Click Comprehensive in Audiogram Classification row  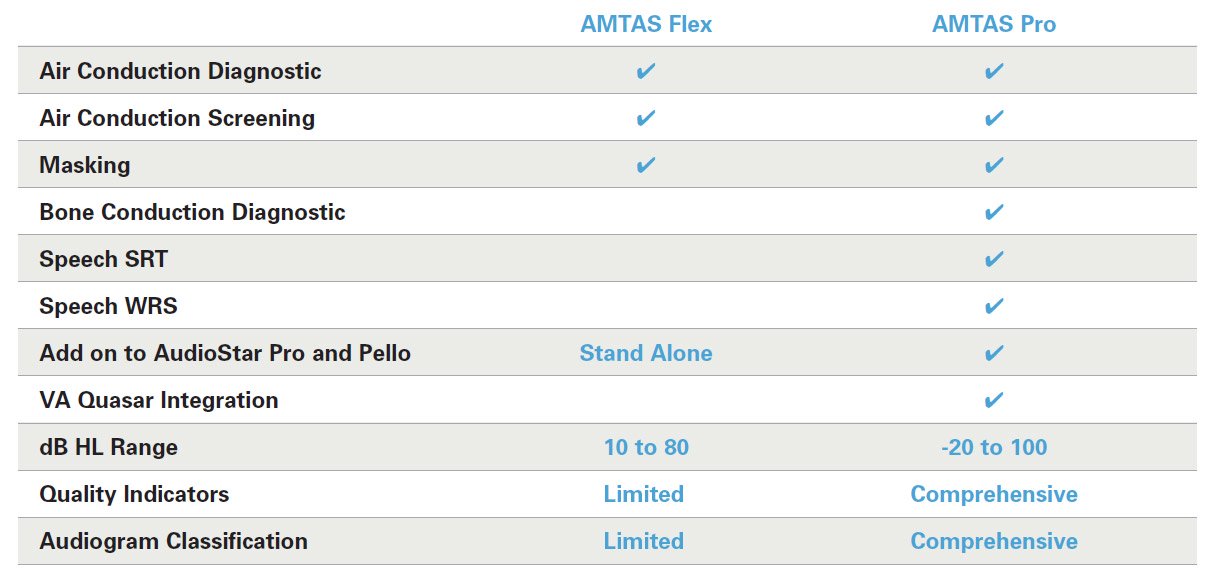click(993, 541)
